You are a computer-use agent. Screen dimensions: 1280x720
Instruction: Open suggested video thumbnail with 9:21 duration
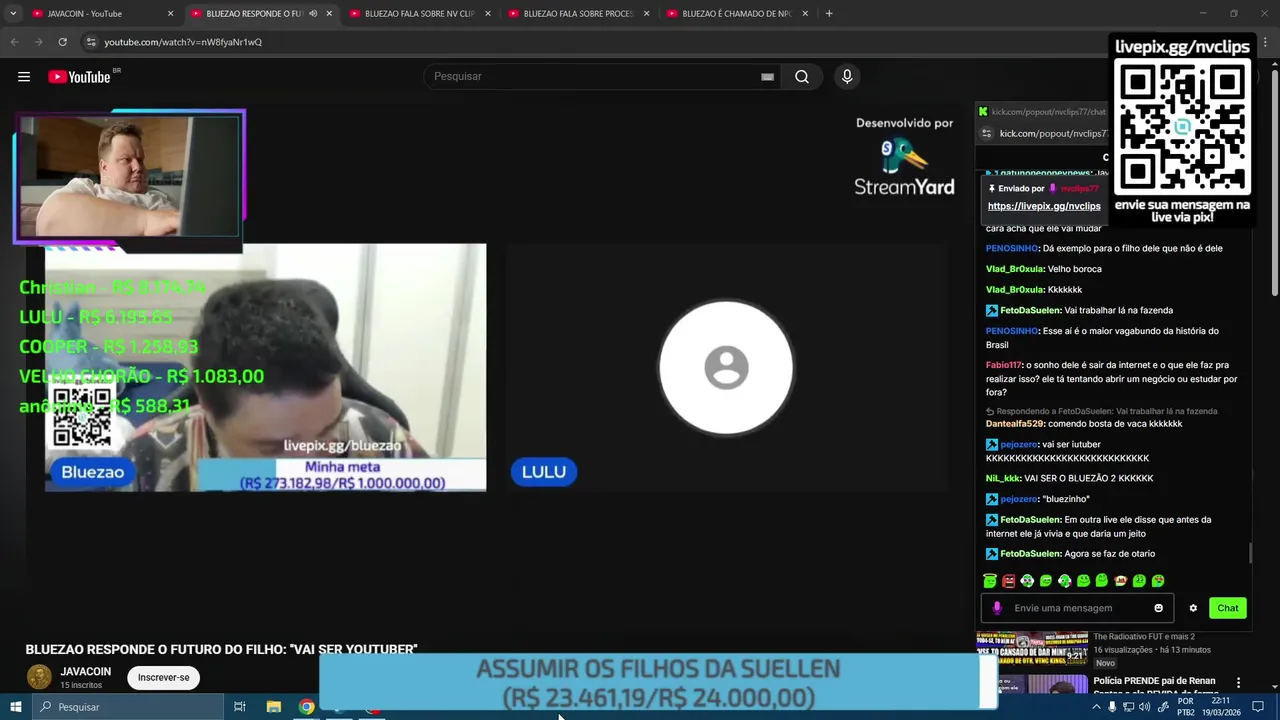[x=1032, y=648]
